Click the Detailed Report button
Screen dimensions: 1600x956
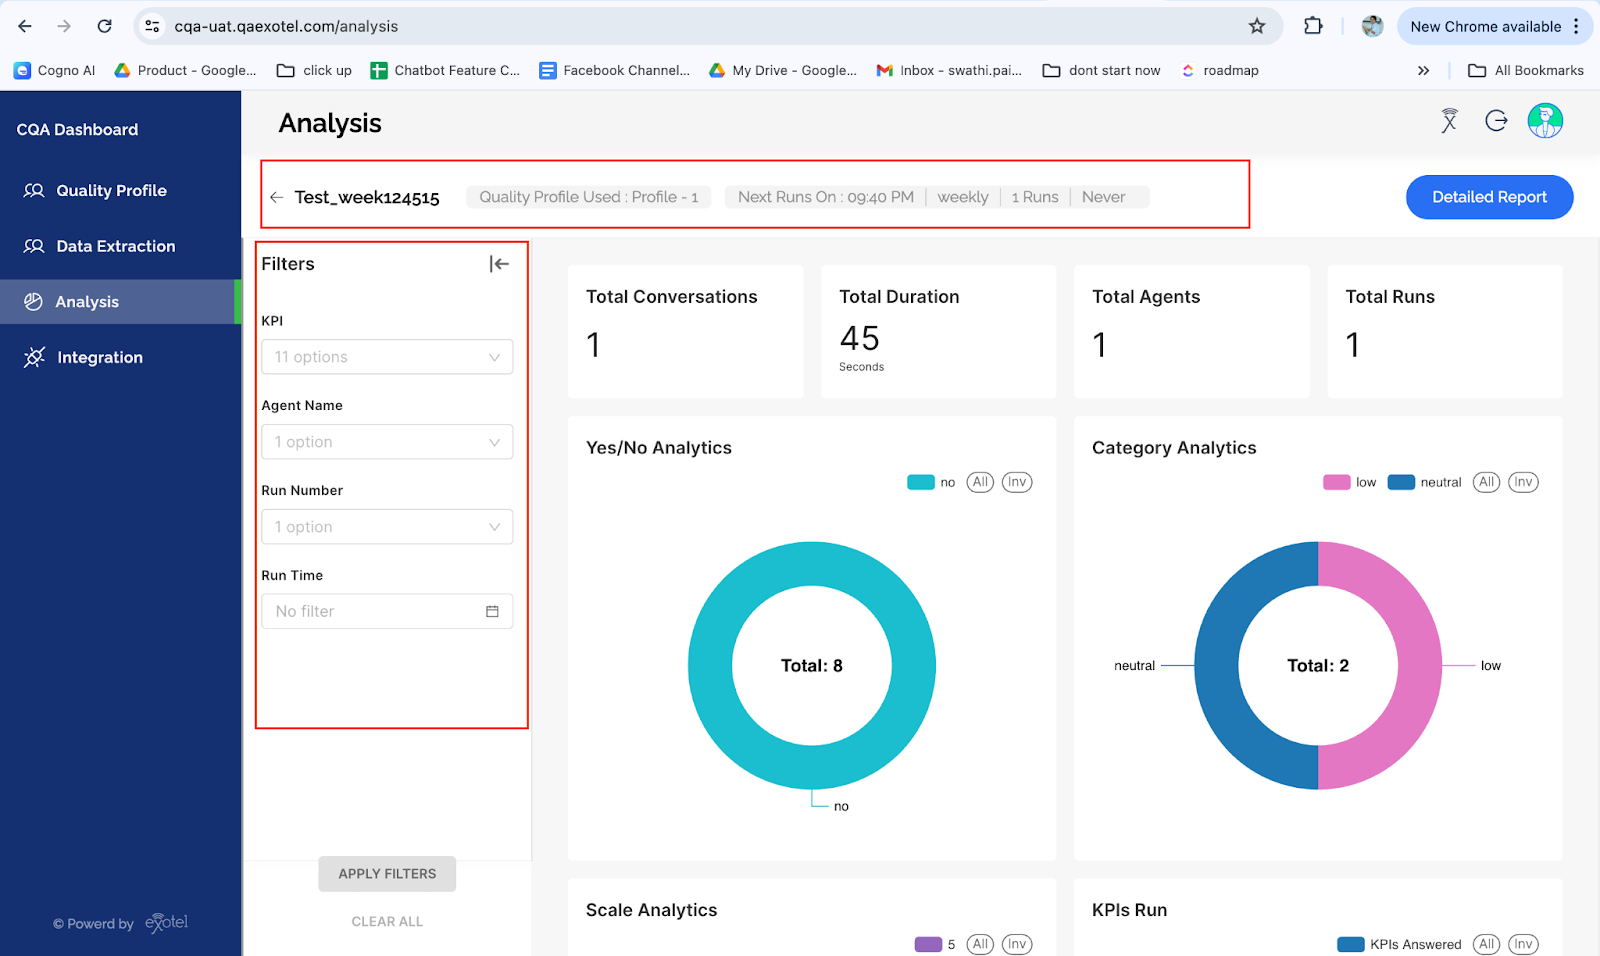(x=1489, y=197)
